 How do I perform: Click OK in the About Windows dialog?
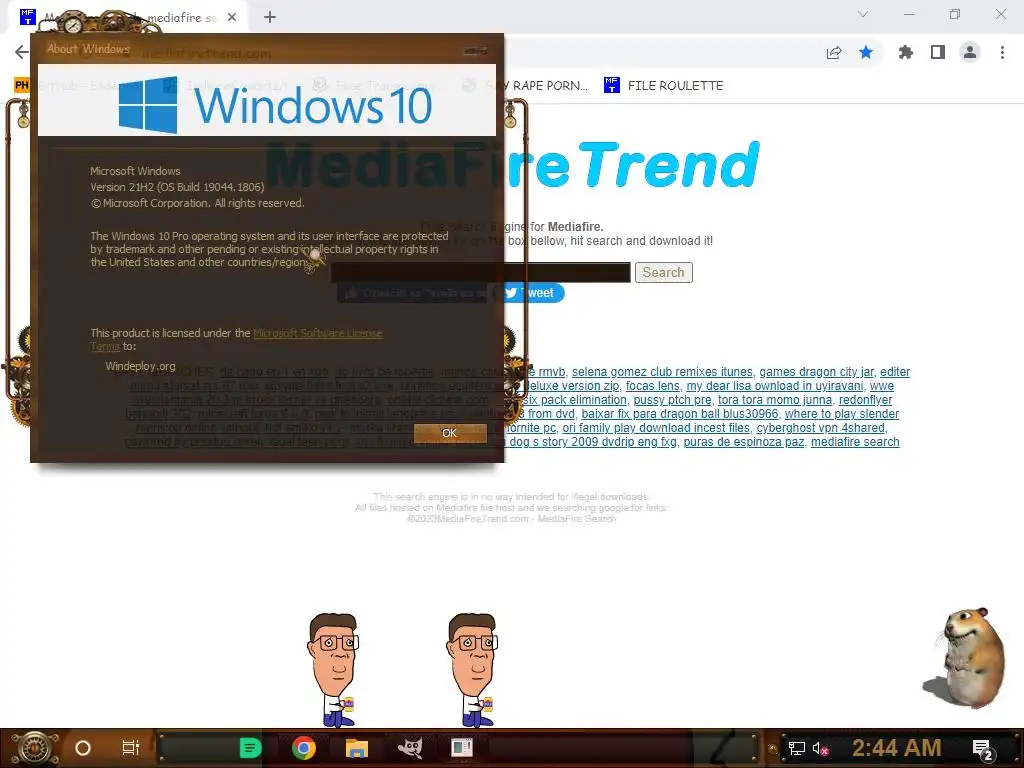pos(450,433)
